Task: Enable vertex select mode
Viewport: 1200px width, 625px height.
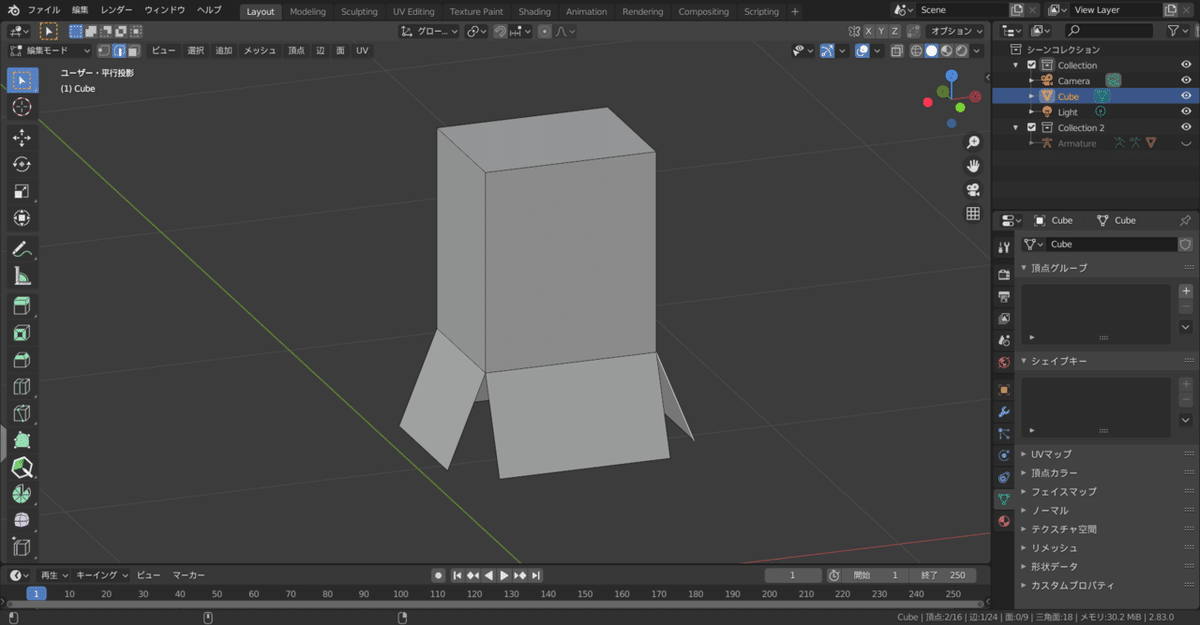Action: [103, 50]
